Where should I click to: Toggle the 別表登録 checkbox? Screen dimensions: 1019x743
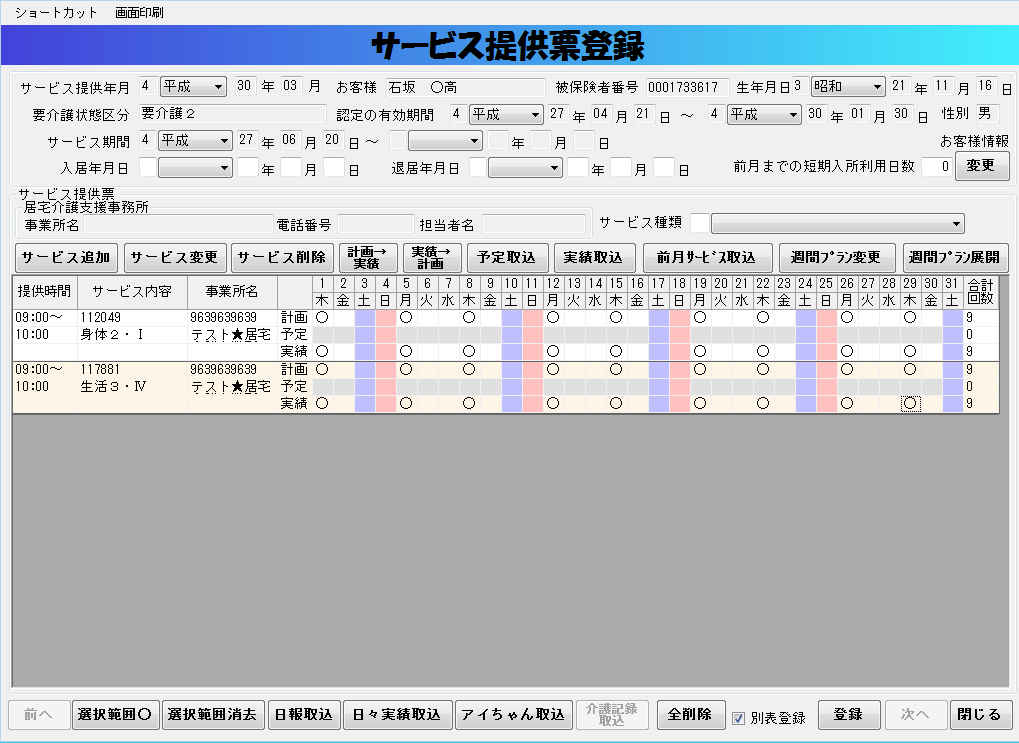(x=738, y=718)
